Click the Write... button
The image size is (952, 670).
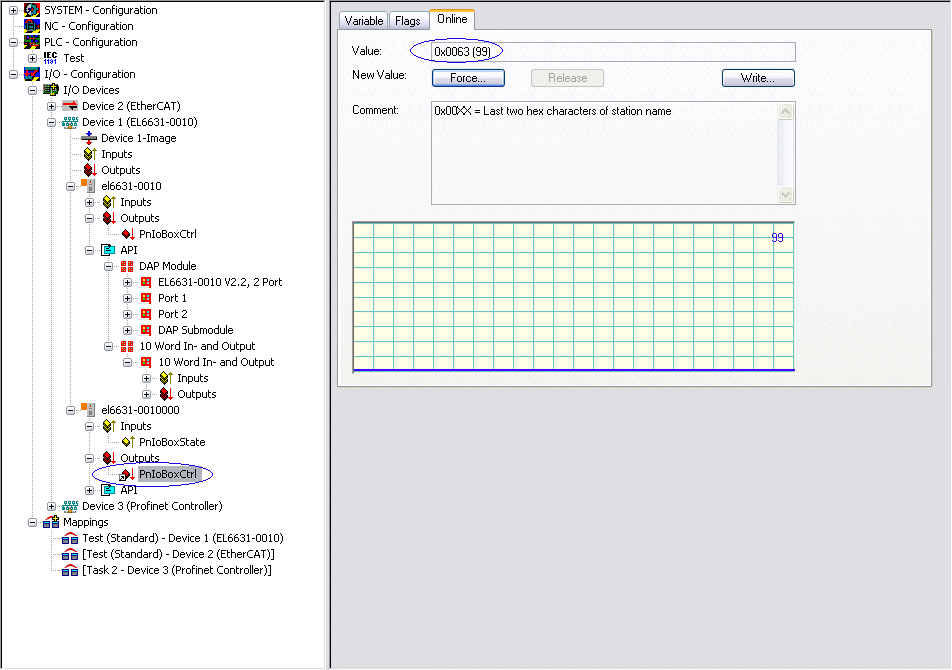pyautogui.click(x=758, y=78)
